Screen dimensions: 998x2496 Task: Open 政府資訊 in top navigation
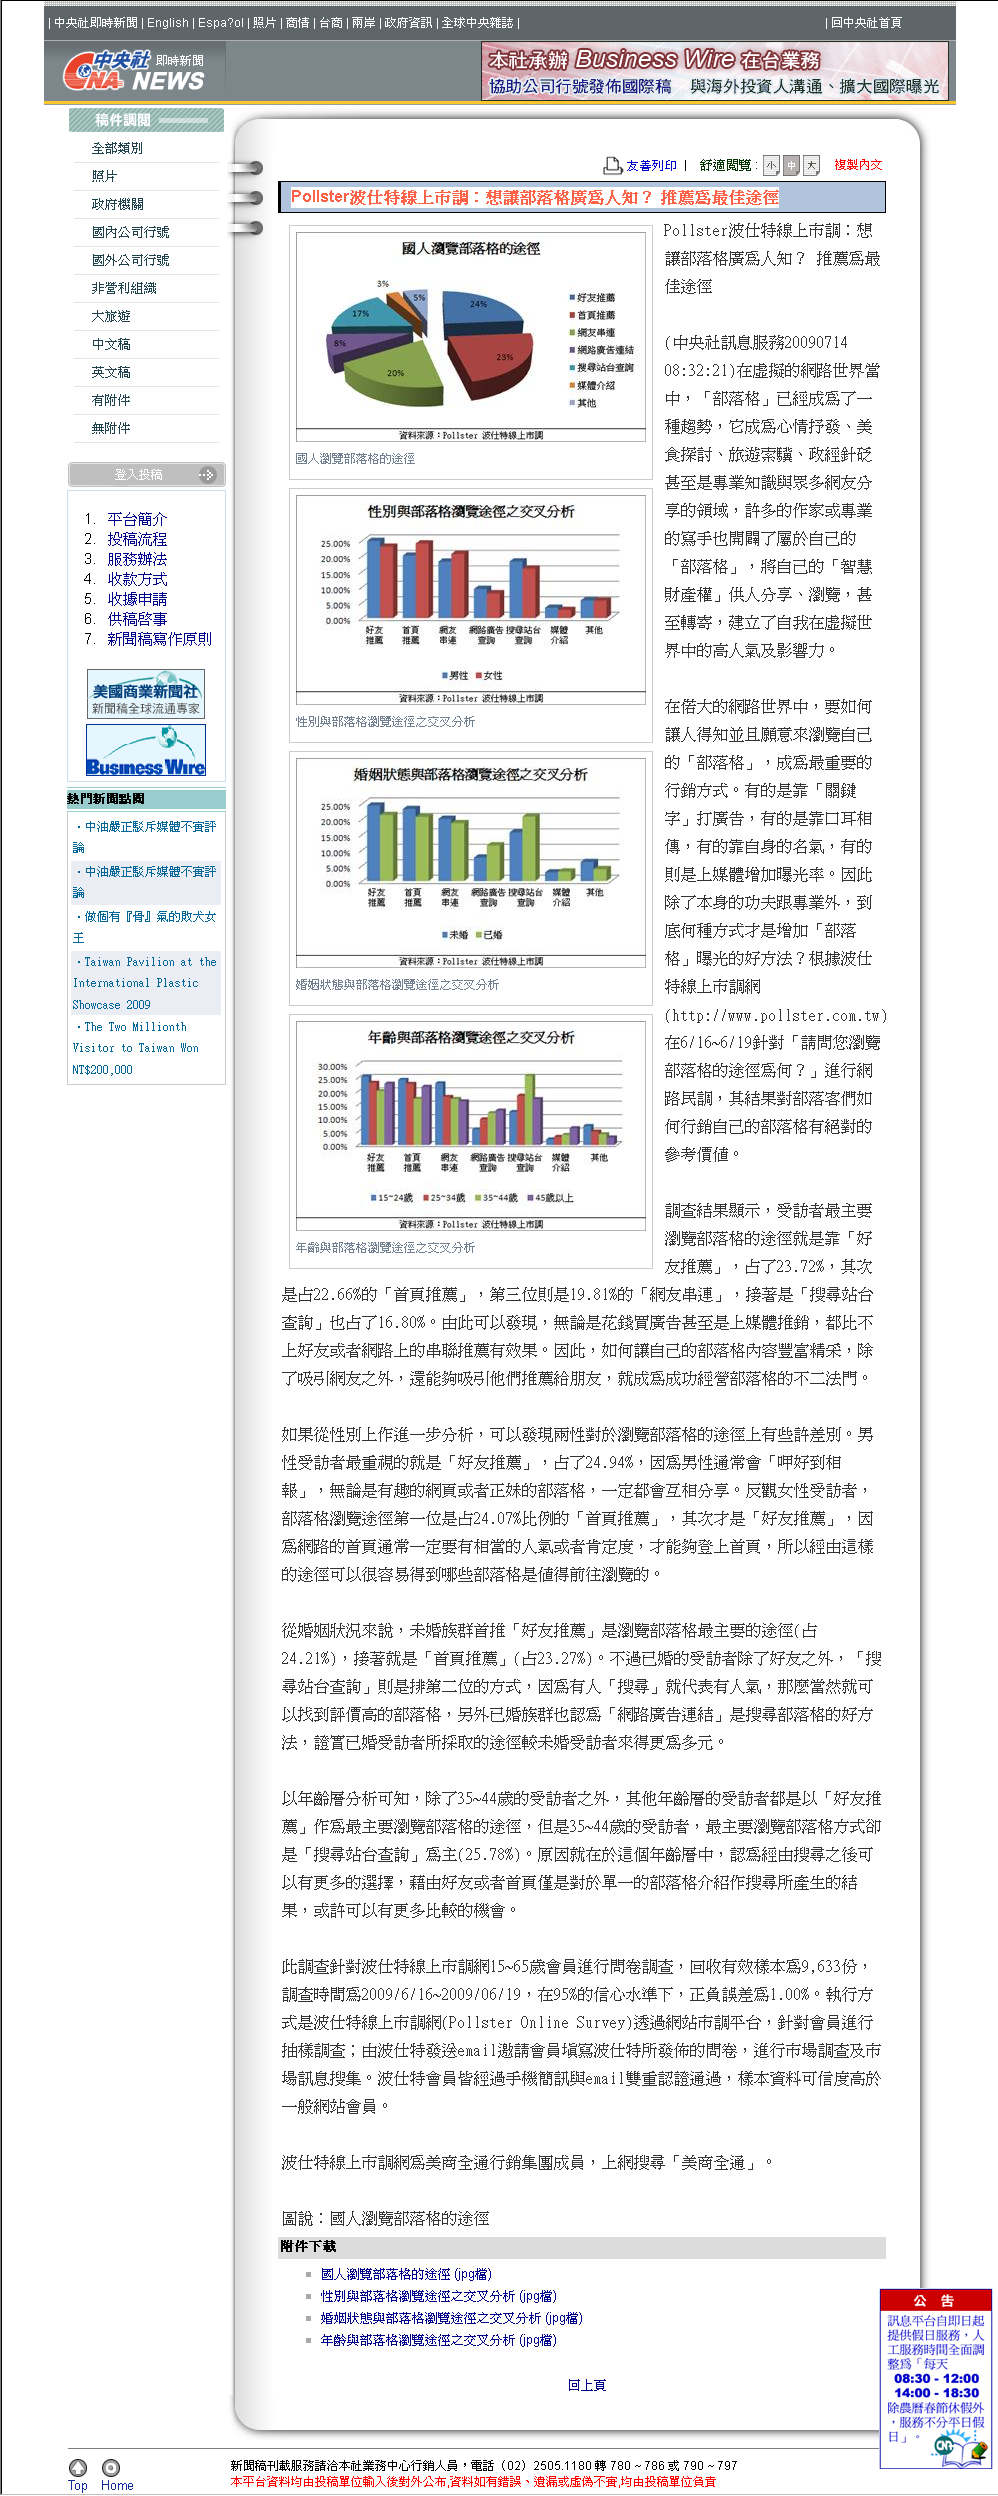[408, 23]
